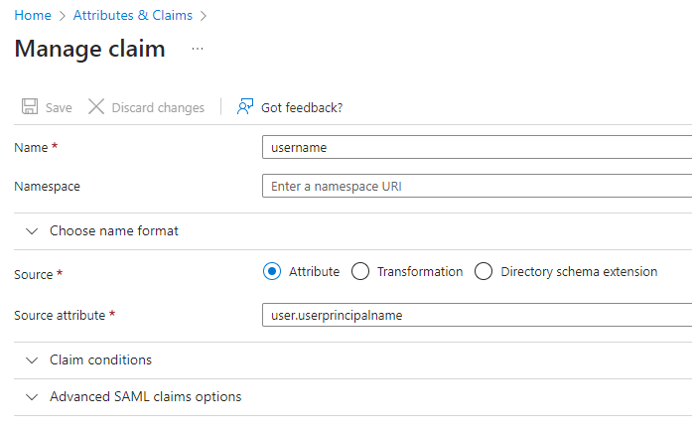Go to the Home breadcrumb
Screen dimensions: 692x429
click(32, 16)
